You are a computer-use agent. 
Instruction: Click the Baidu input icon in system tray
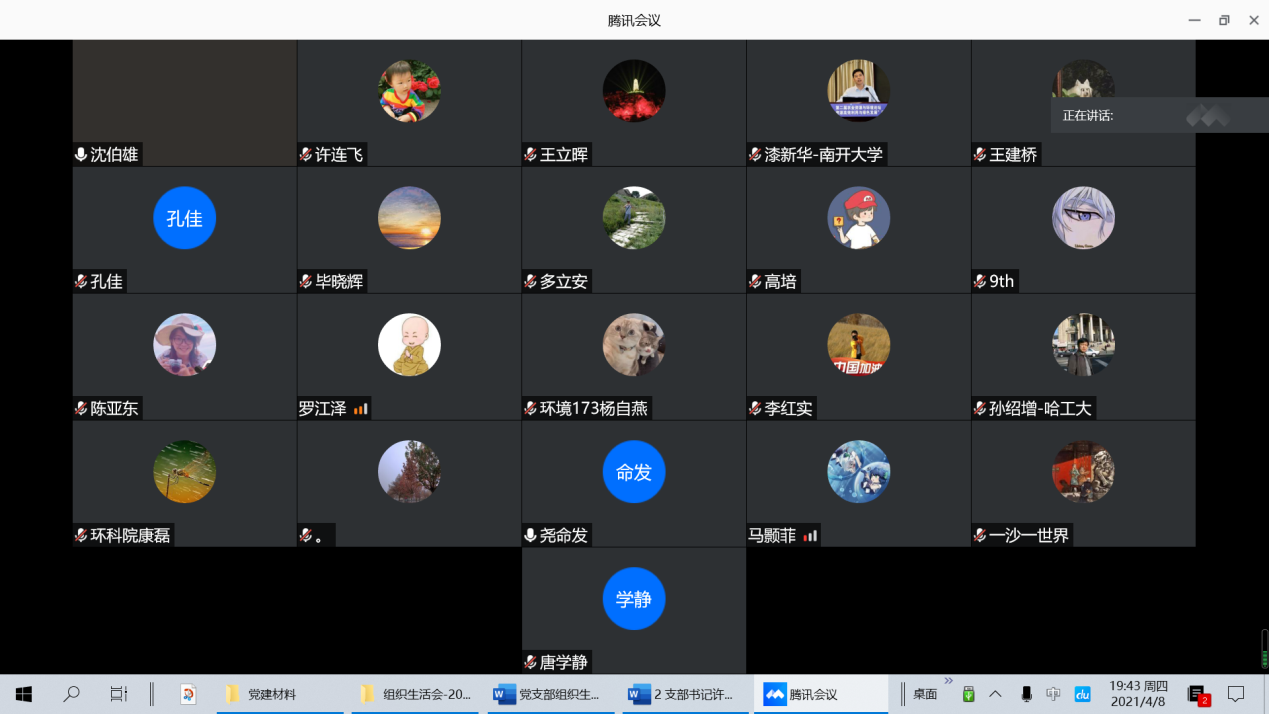tap(1082, 694)
